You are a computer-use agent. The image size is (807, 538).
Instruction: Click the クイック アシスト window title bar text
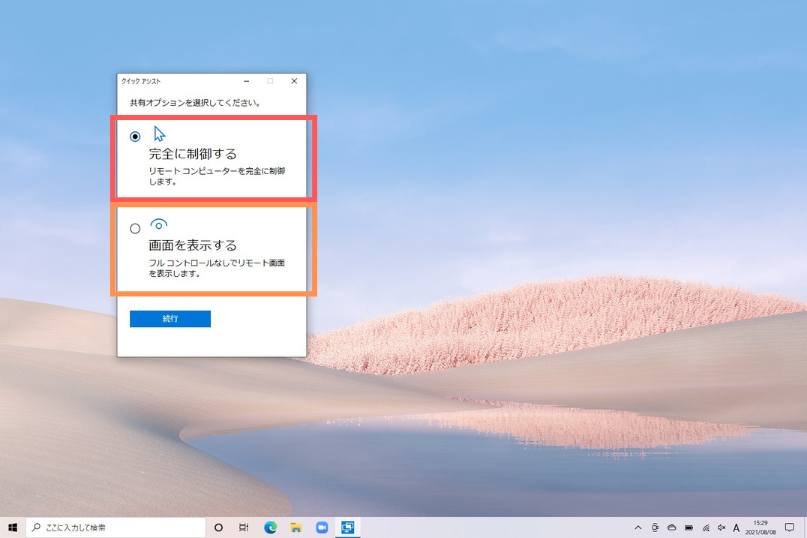point(141,81)
